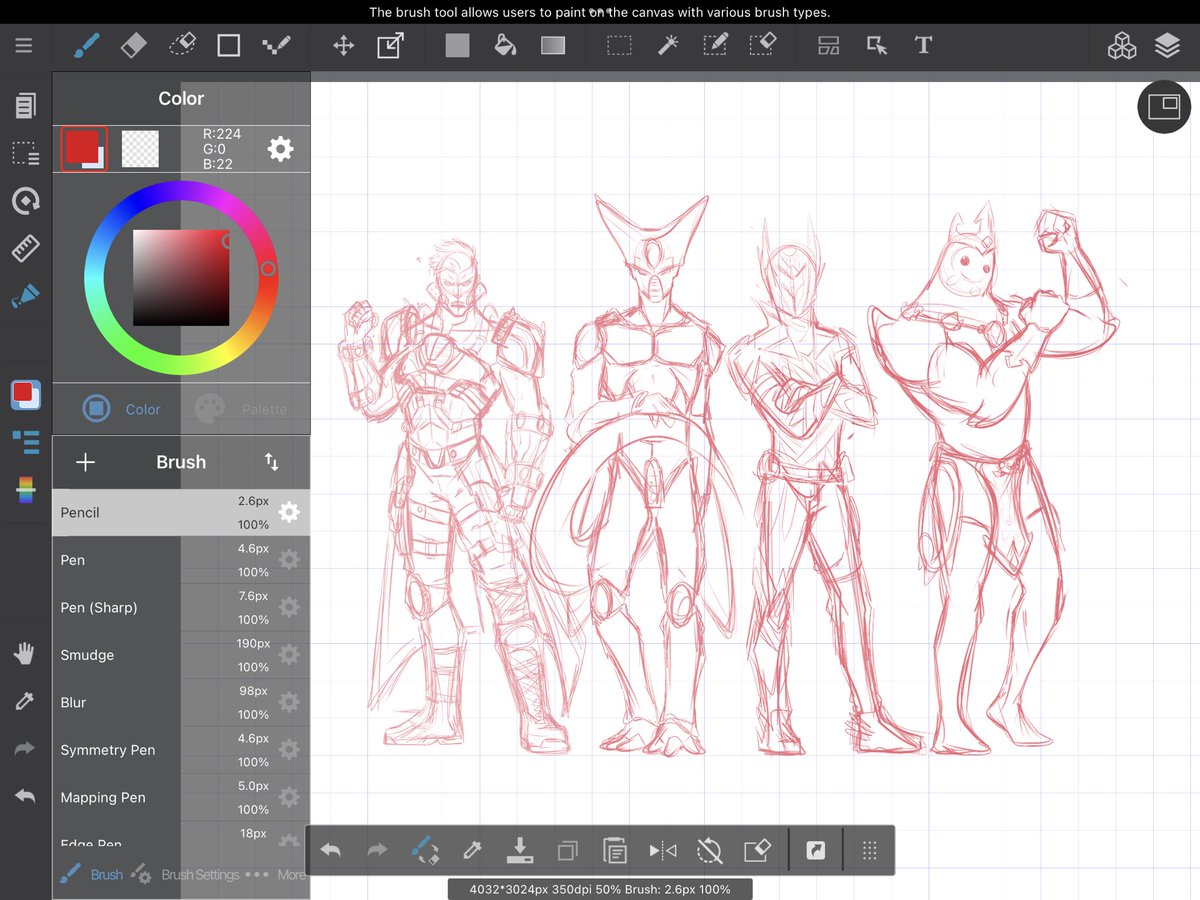The height and width of the screenshot is (900, 1200).
Task: Select the selection eraser tool
Action: (763, 46)
